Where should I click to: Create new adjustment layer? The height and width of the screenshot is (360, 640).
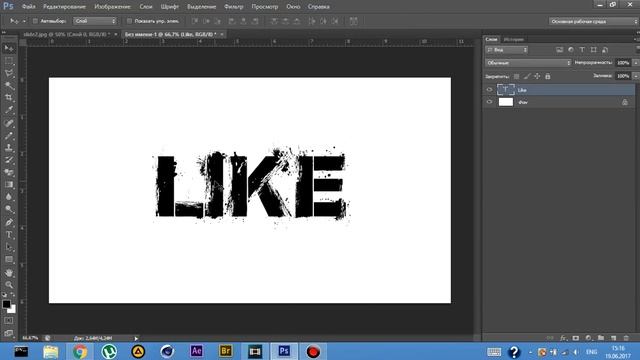(588, 338)
